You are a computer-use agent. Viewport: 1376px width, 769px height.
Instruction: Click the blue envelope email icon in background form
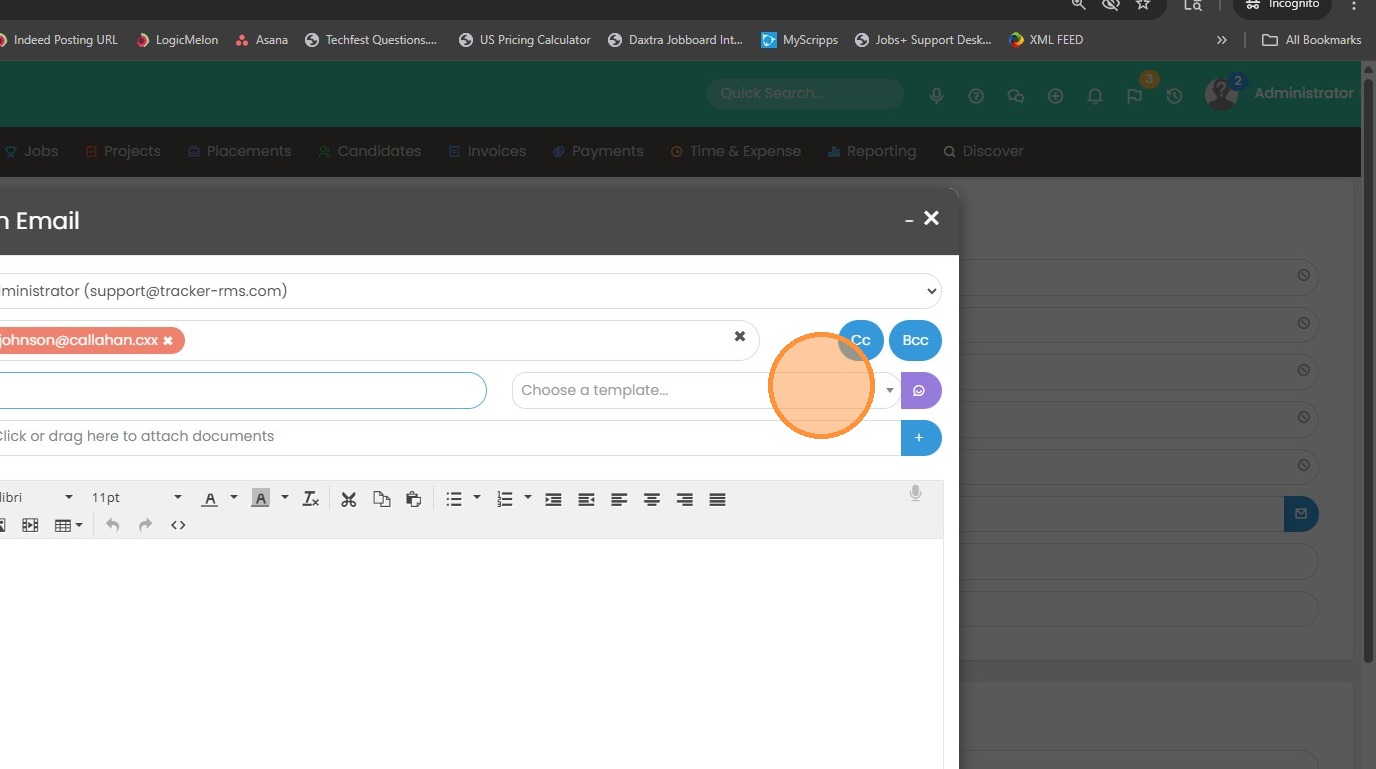click(1301, 514)
